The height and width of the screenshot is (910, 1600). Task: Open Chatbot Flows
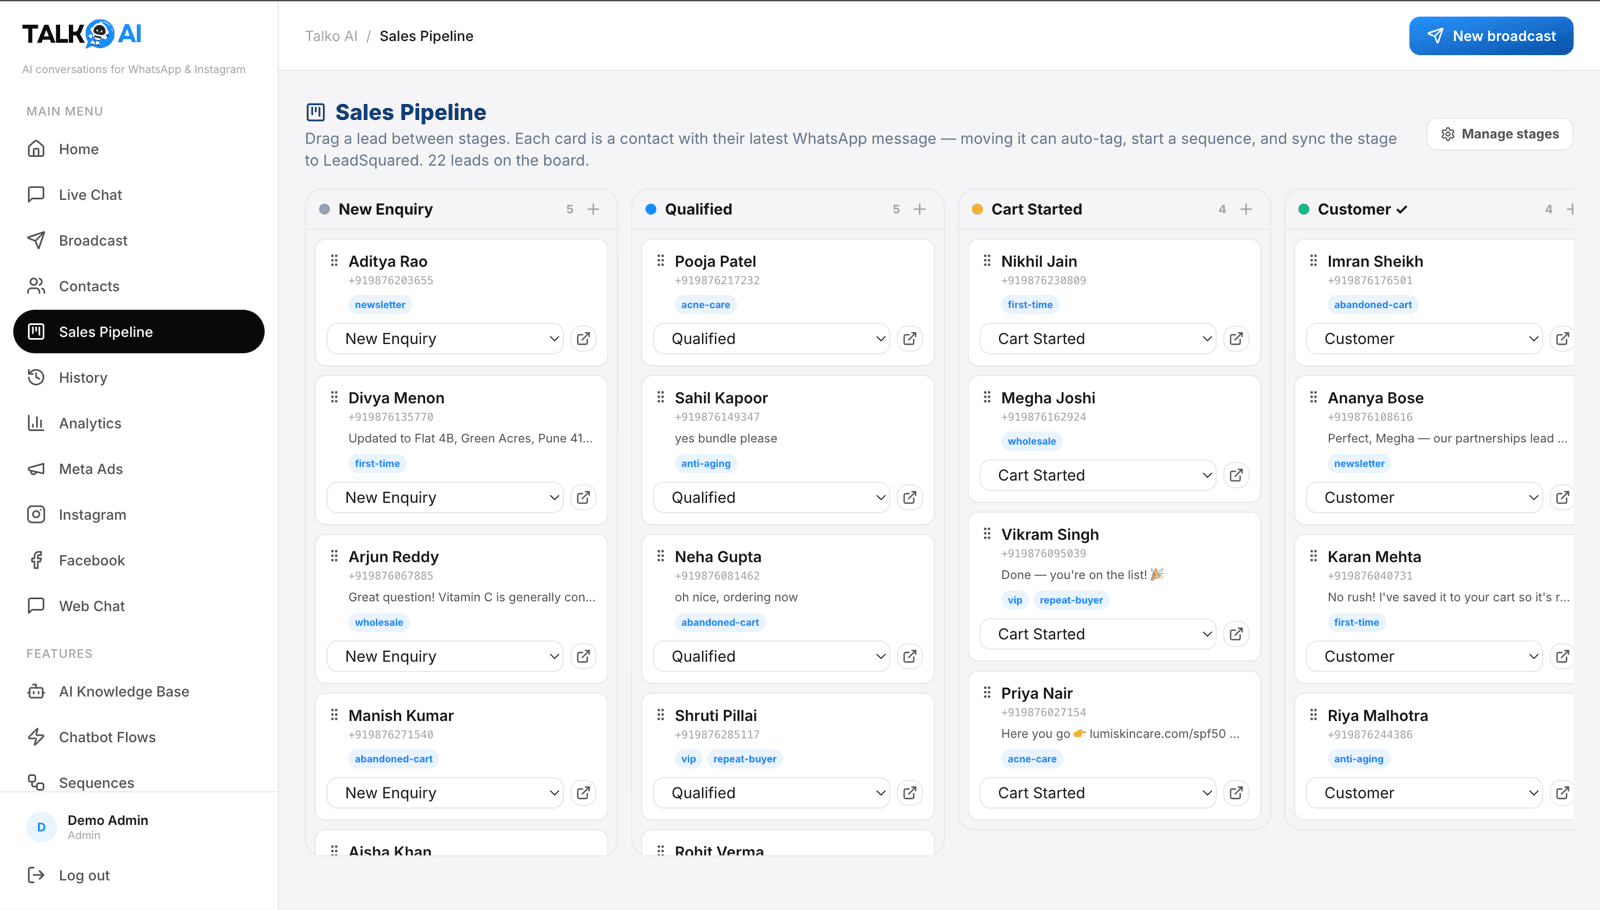tap(139, 737)
